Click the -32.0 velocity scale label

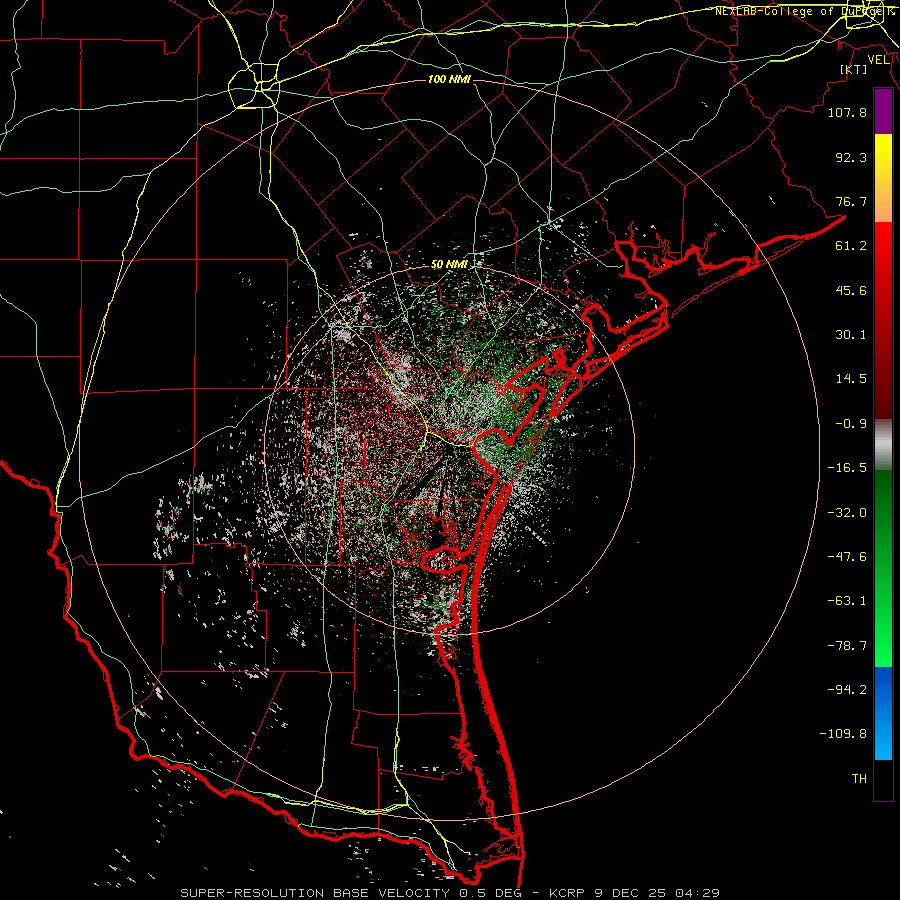click(x=847, y=513)
